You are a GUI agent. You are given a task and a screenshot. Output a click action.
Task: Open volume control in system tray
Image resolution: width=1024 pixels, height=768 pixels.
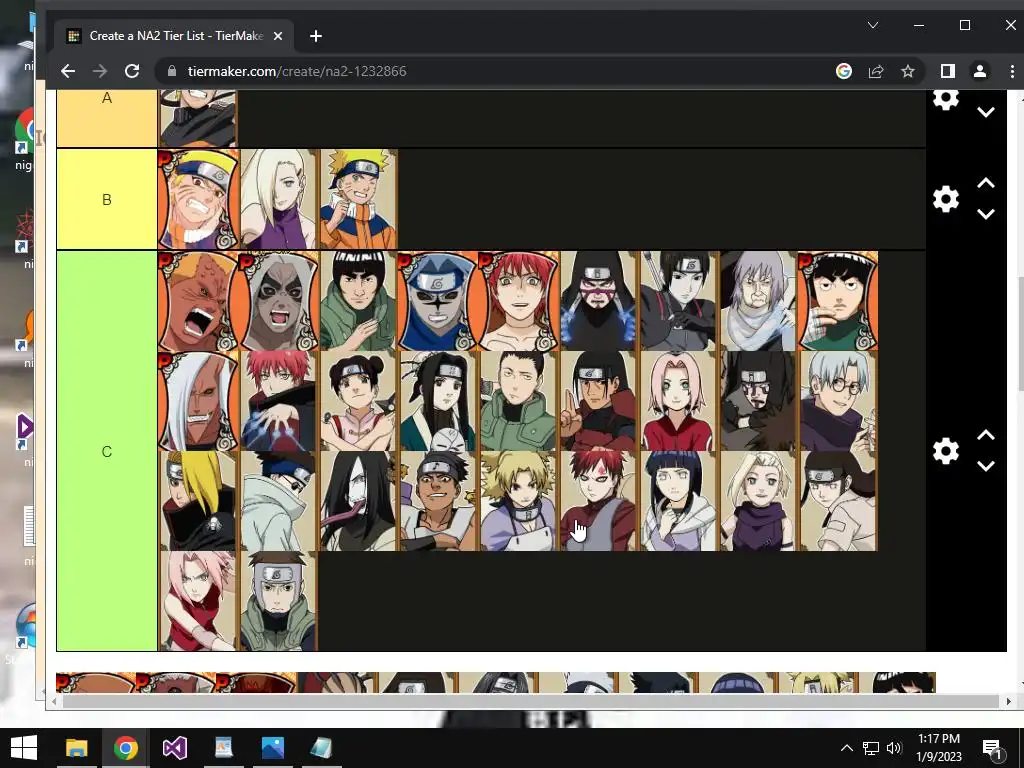coord(894,748)
